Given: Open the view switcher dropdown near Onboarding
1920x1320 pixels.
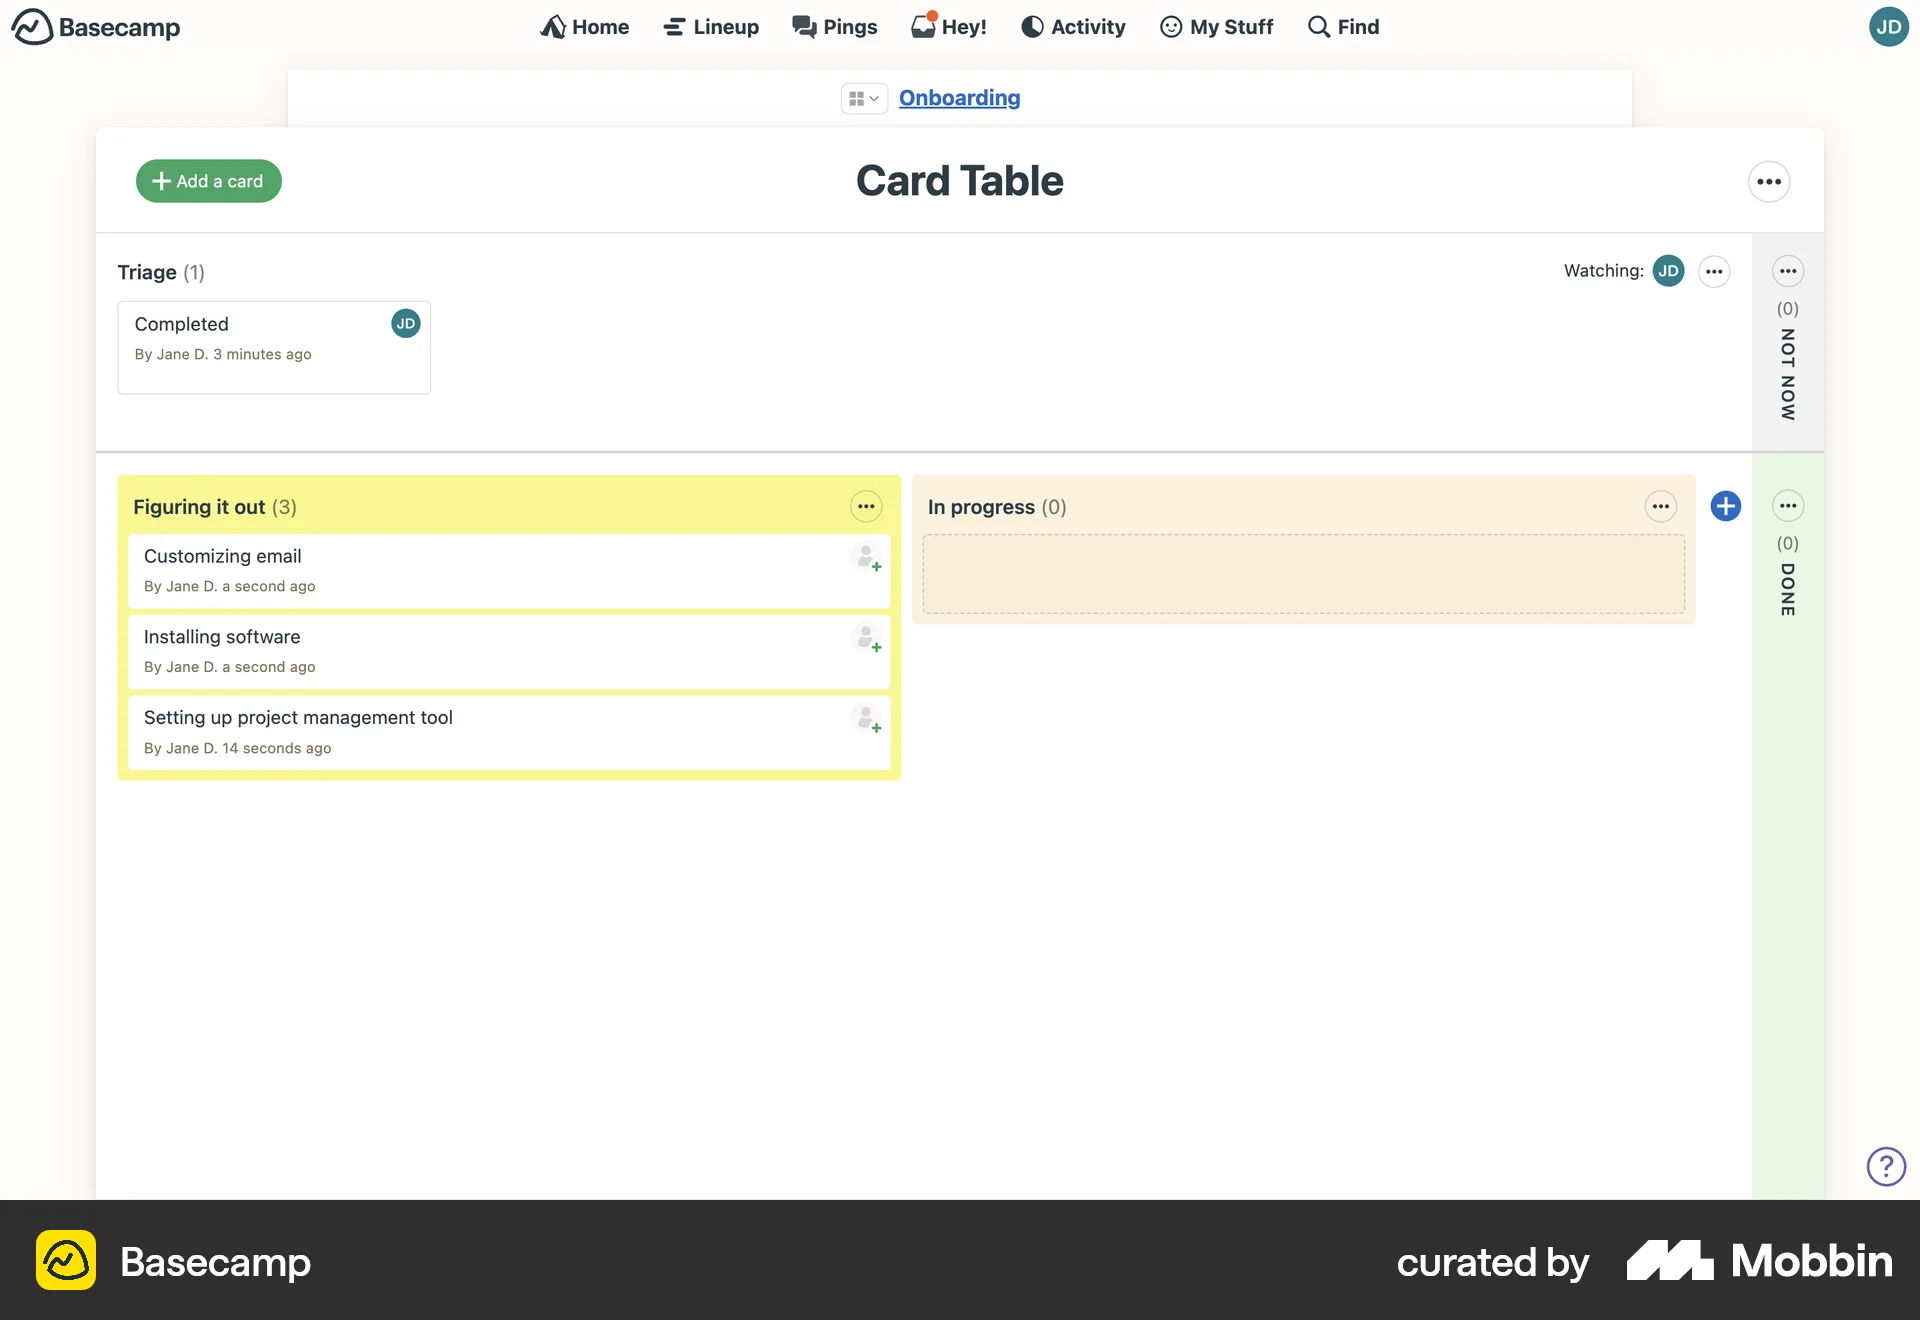Looking at the screenshot, I should (863, 98).
